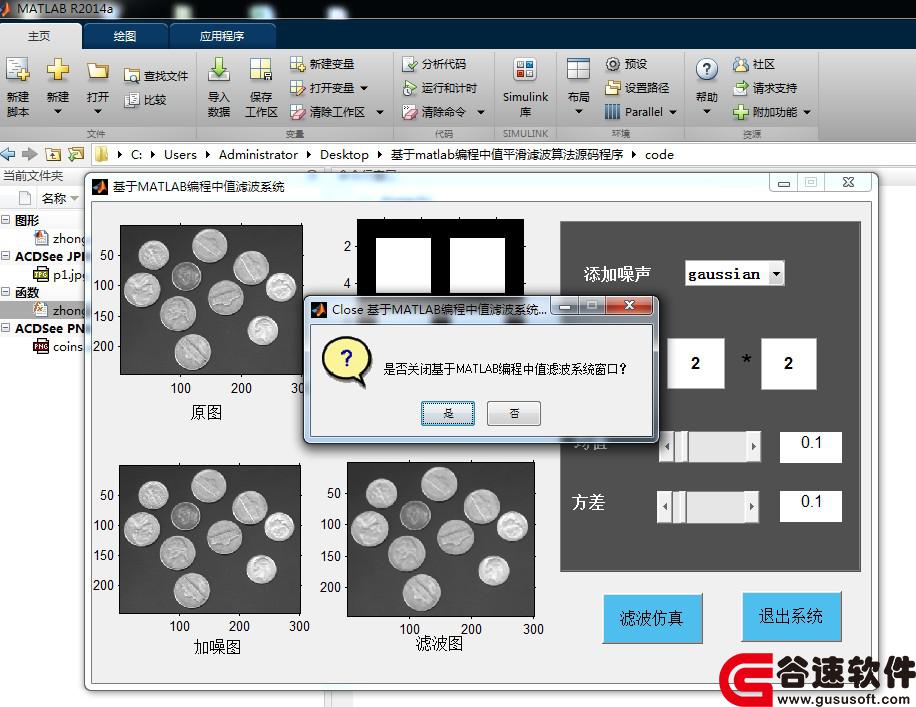Click the 加噪图 noisy image

(x=210, y=539)
